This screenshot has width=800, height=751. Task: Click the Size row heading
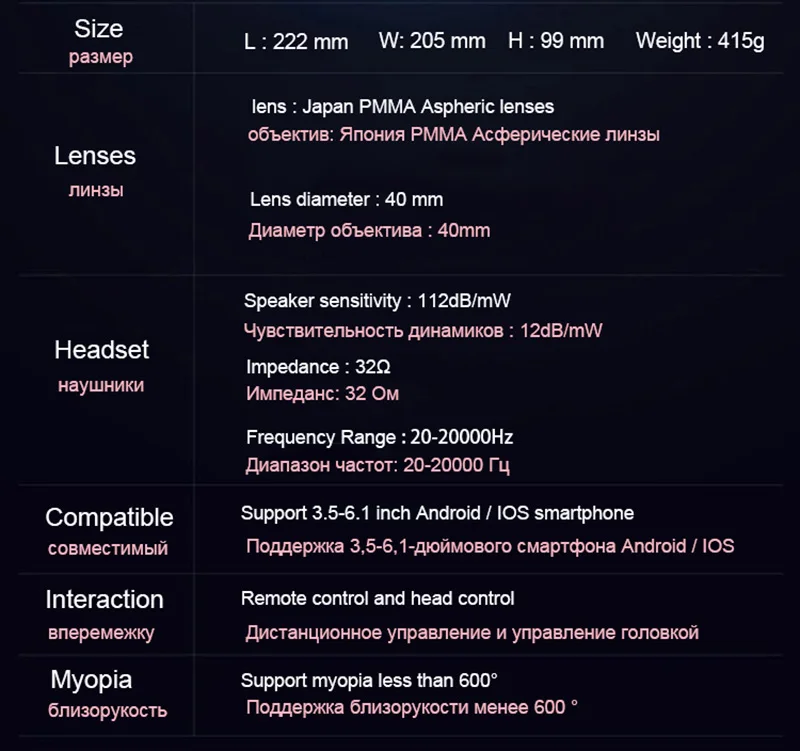[99, 28]
